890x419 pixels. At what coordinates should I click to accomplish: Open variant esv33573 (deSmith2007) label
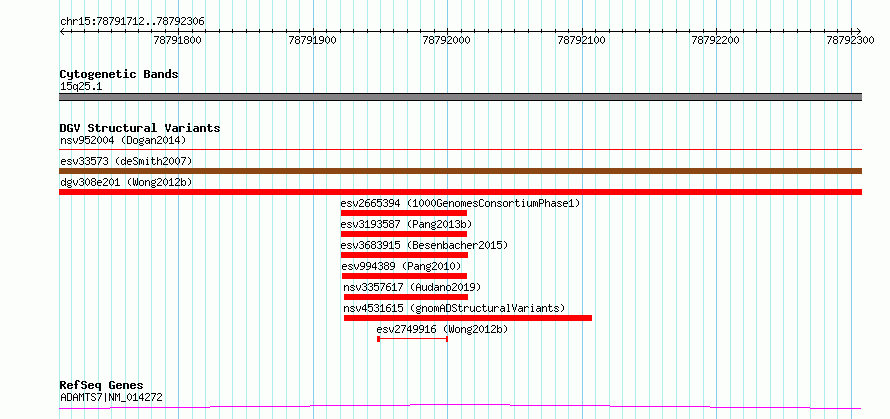(126, 161)
